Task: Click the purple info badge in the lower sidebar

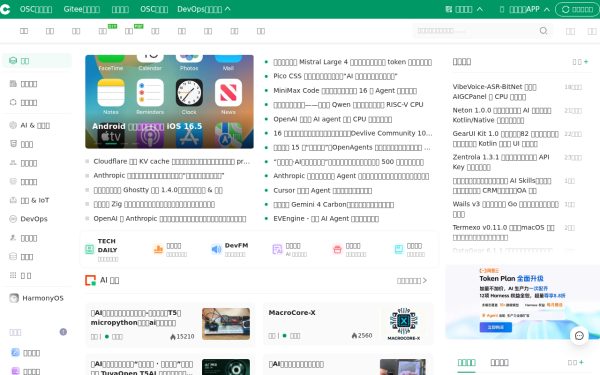Action: pyautogui.click(x=63, y=332)
